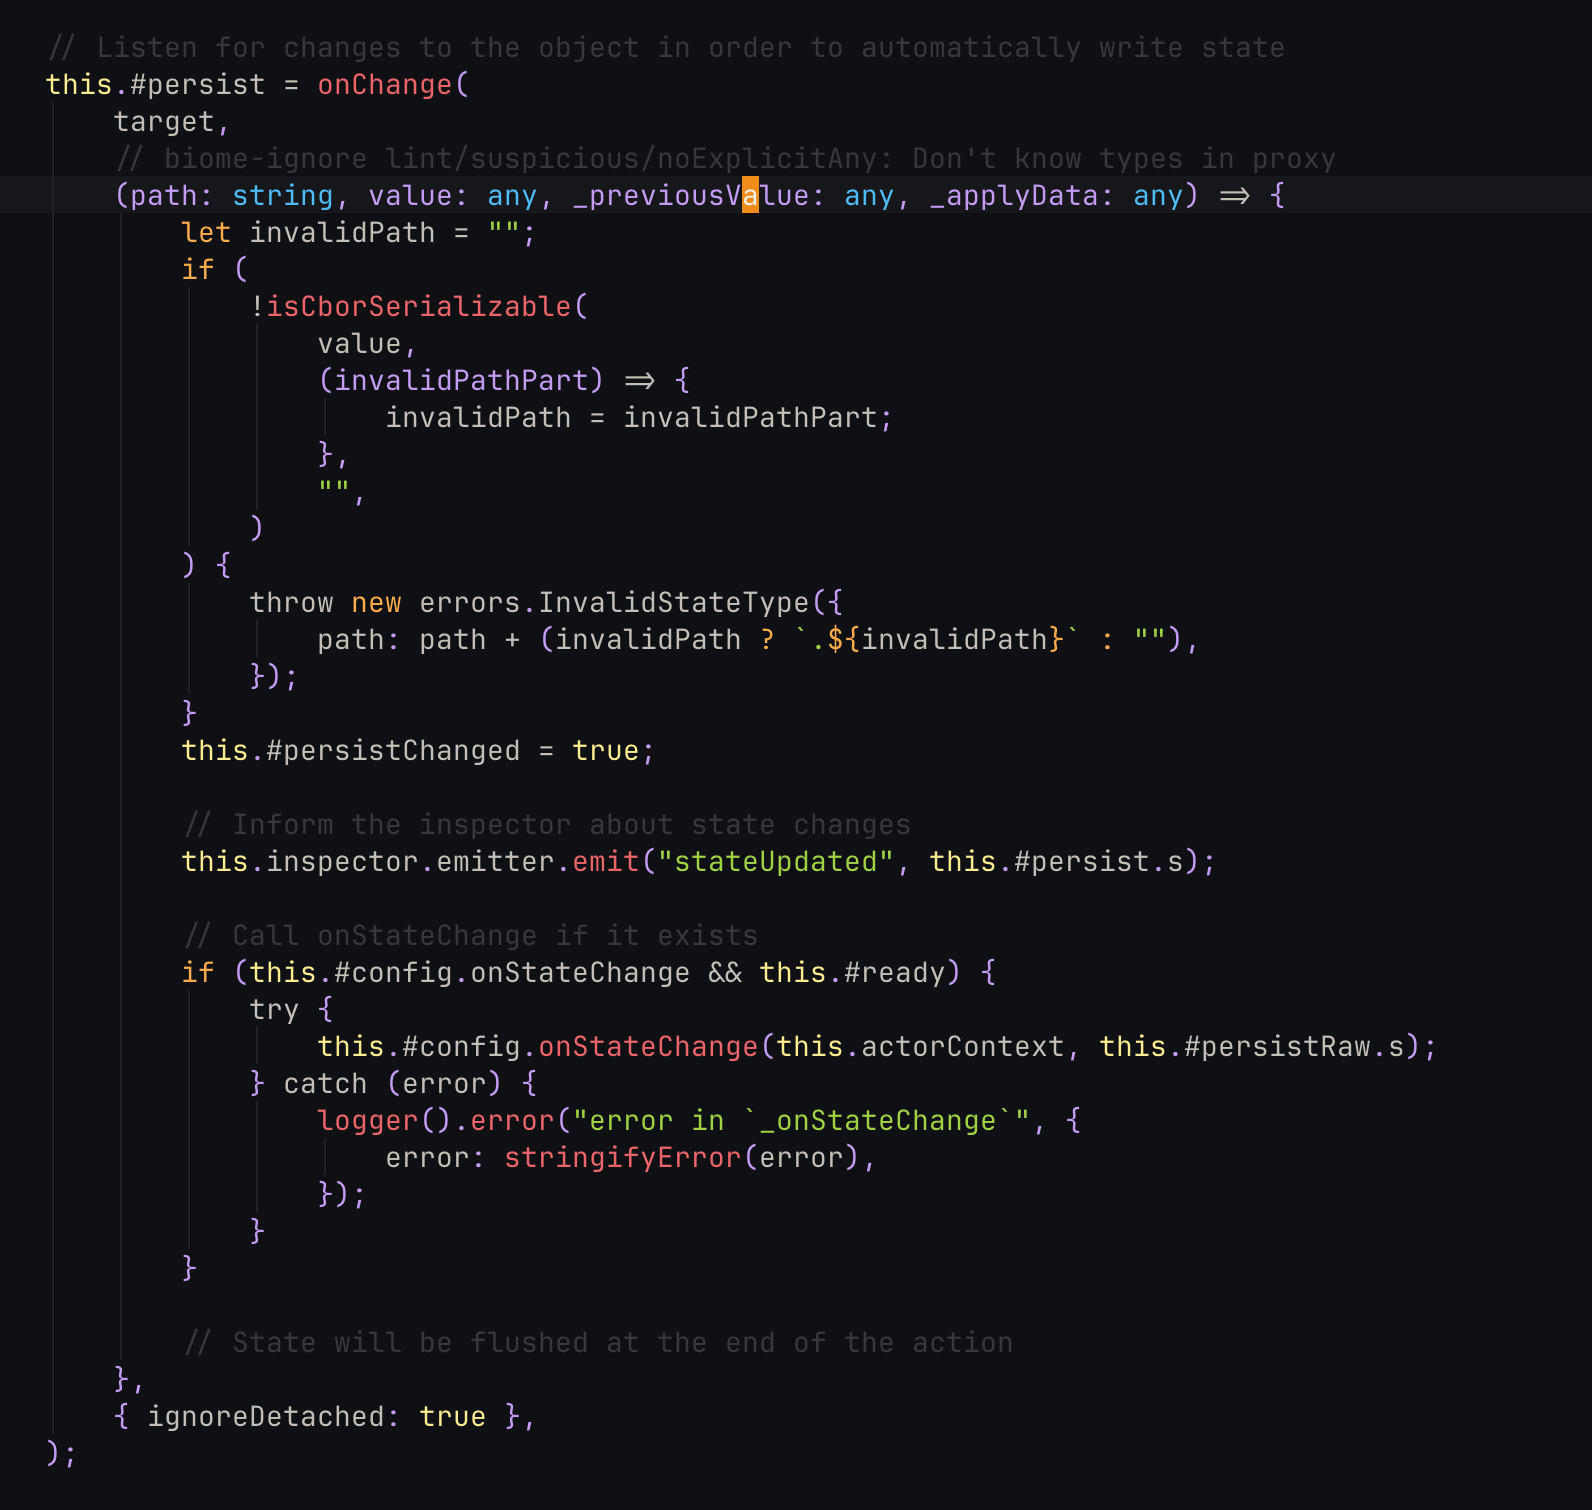Click 'InvalidStateType' in the throw statement
This screenshot has height=1510, width=1592.
coord(674,603)
